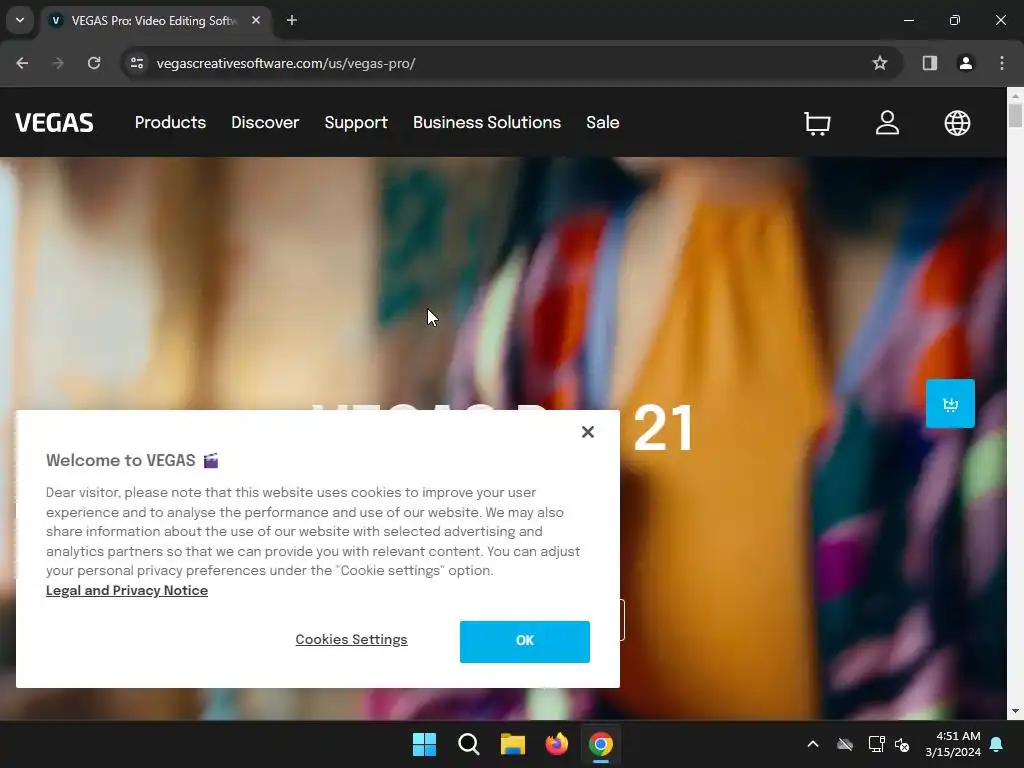The width and height of the screenshot is (1024, 768).
Task: Go forward with the browser forward arrow
Action: click(58, 63)
